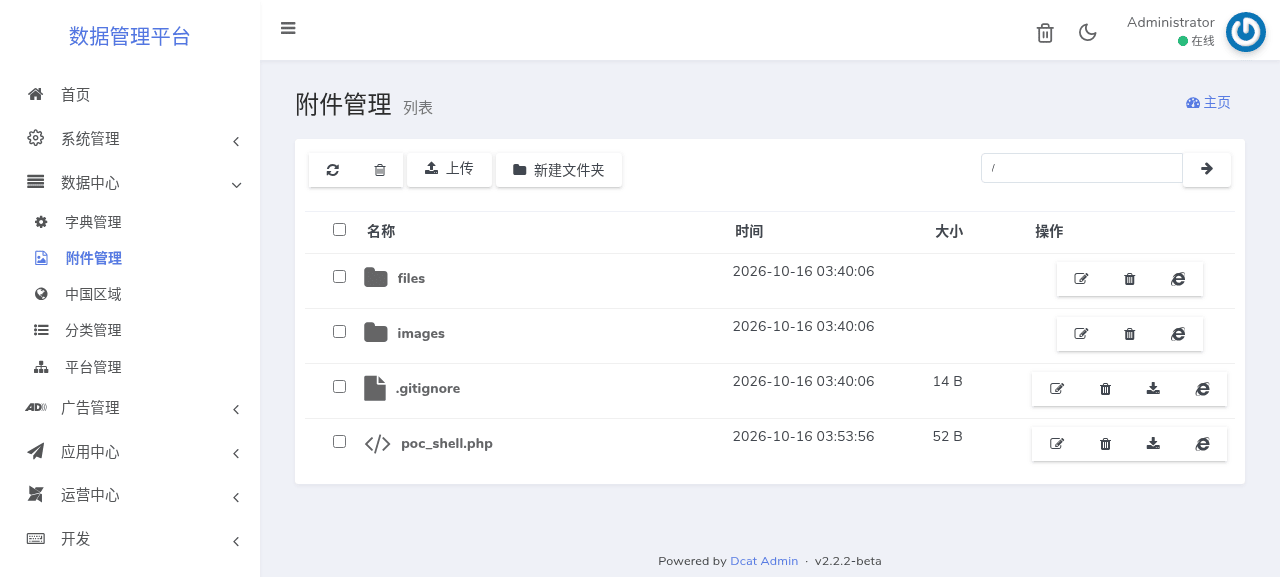The image size is (1280, 577).
Task: Click the 主页 breadcrumb link
Action: click(x=1208, y=103)
